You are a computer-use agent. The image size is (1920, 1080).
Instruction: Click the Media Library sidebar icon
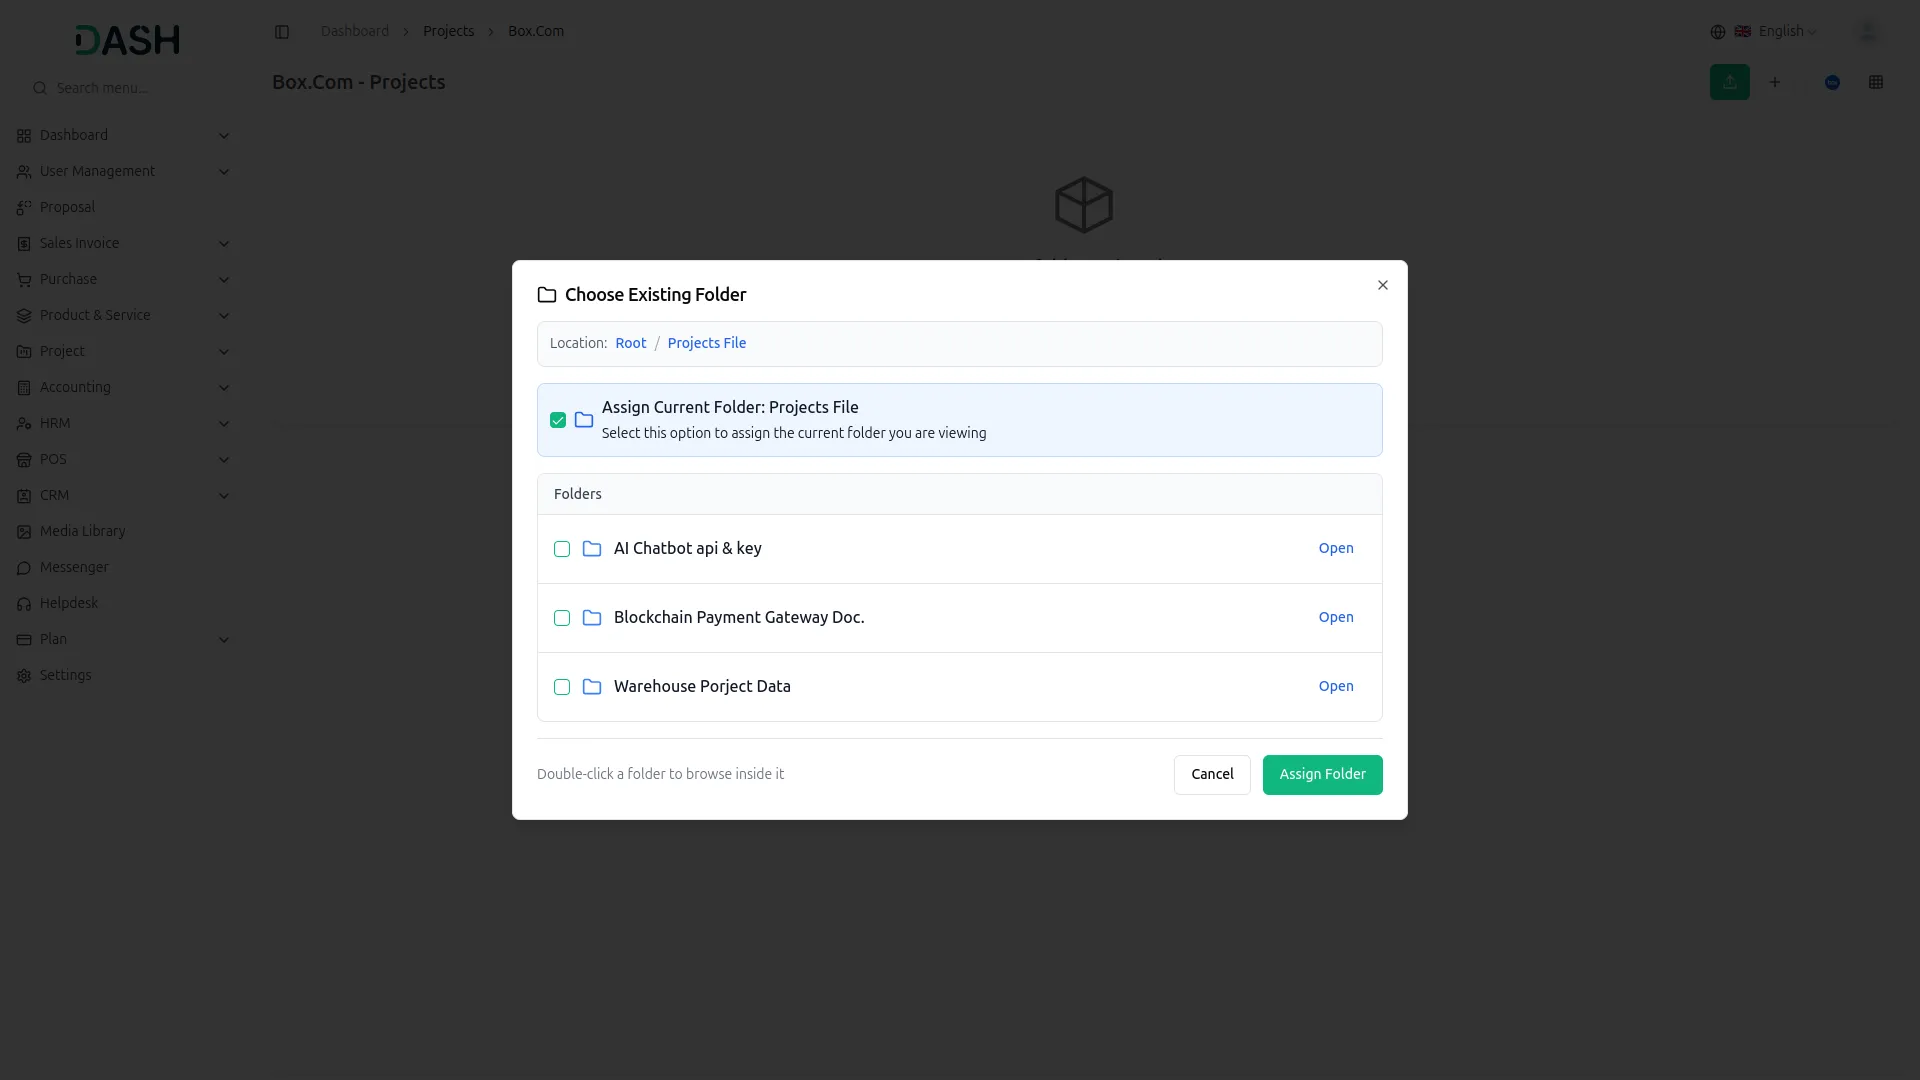(x=24, y=532)
